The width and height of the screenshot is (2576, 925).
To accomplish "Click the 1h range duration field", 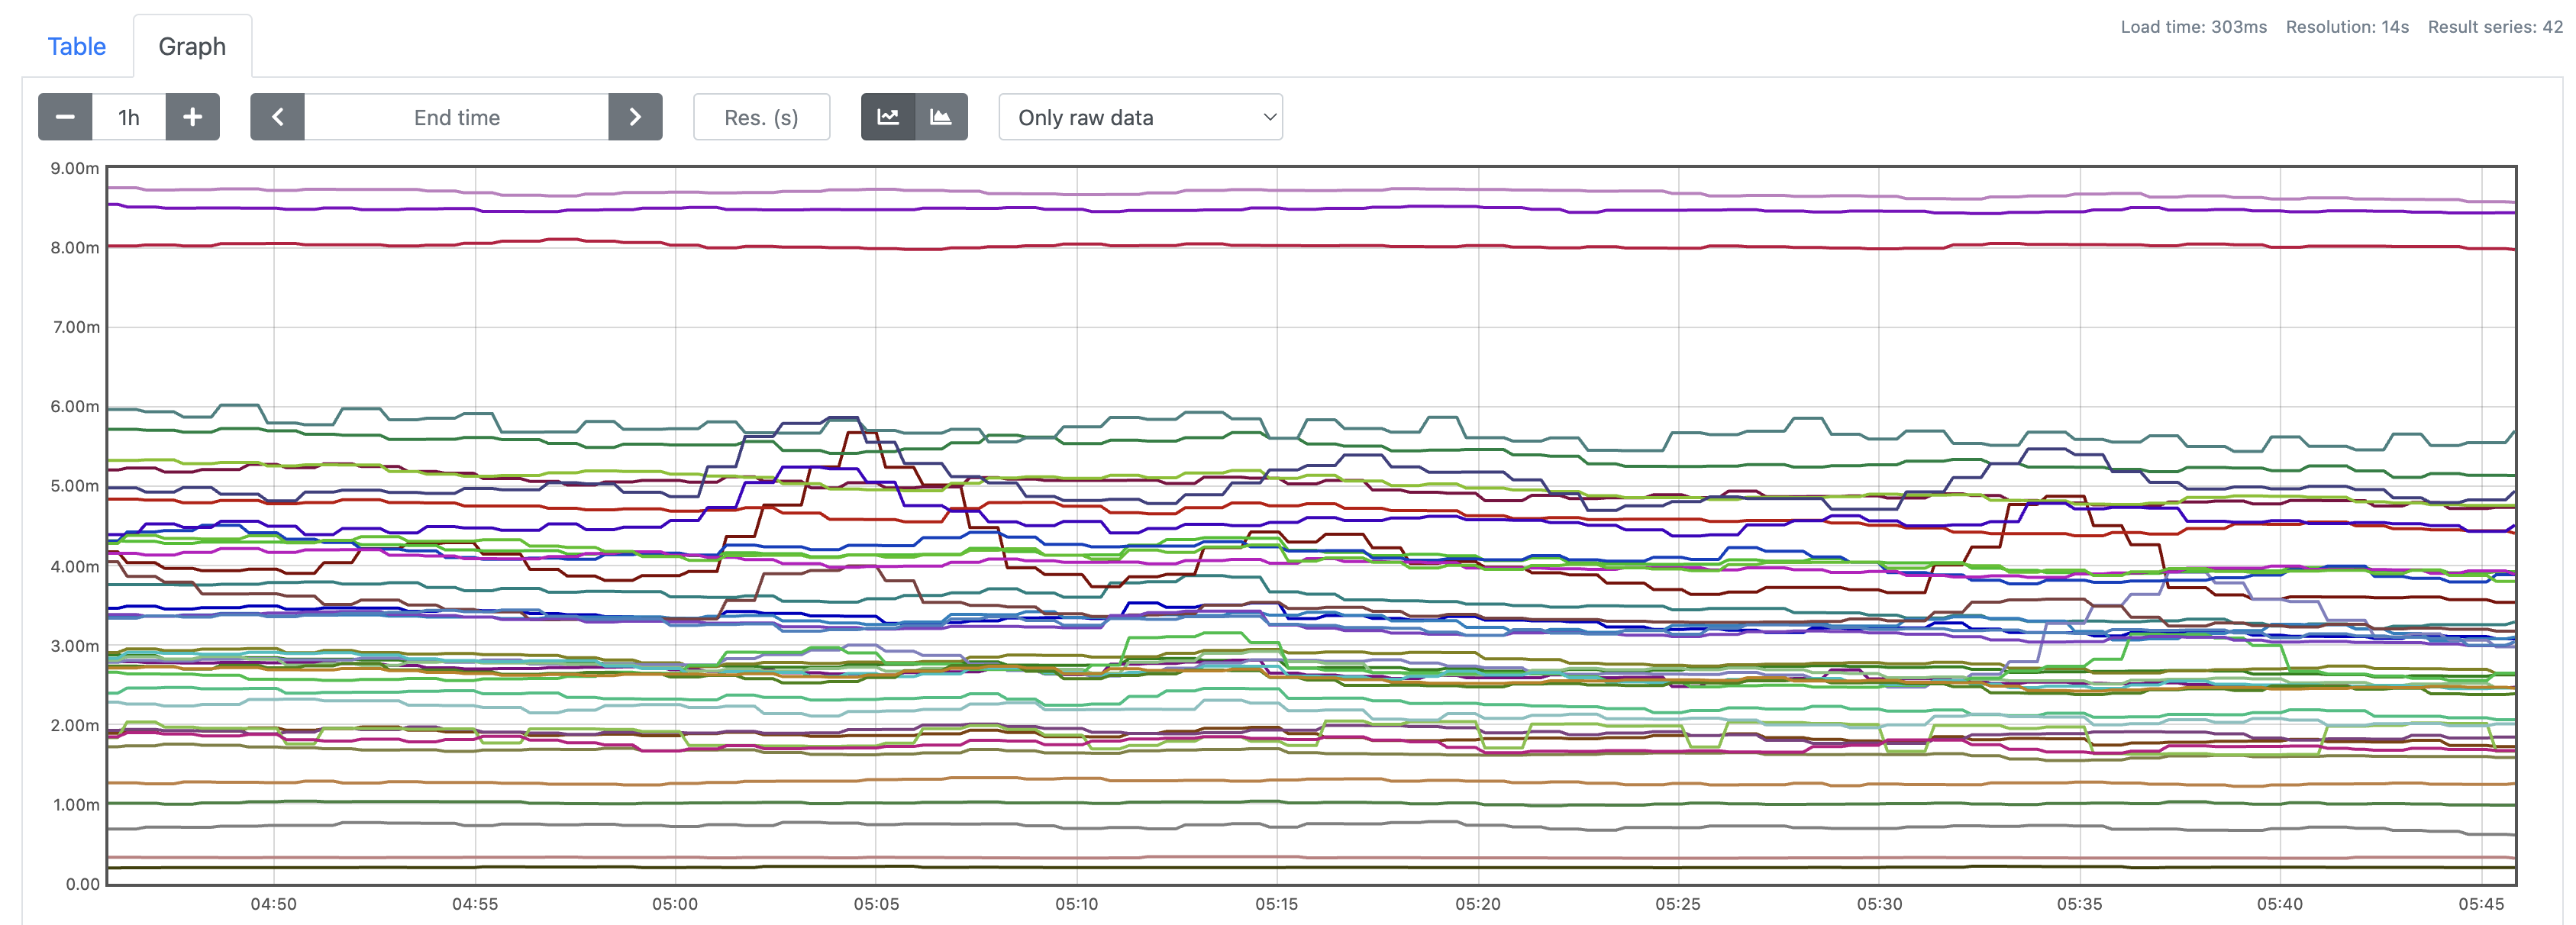I will click(129, 117).
